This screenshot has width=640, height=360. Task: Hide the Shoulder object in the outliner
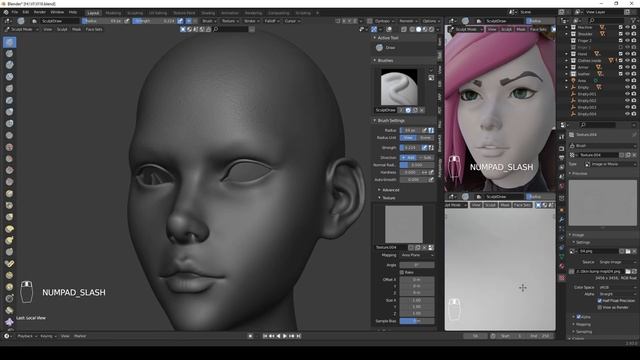(628, 34)
